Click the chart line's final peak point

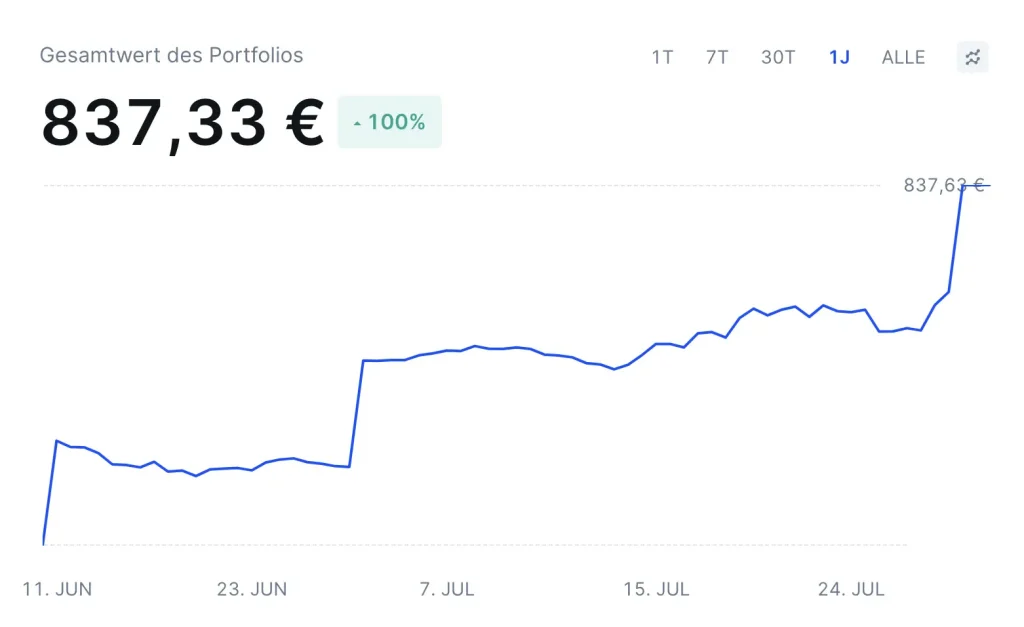[963, 186]
